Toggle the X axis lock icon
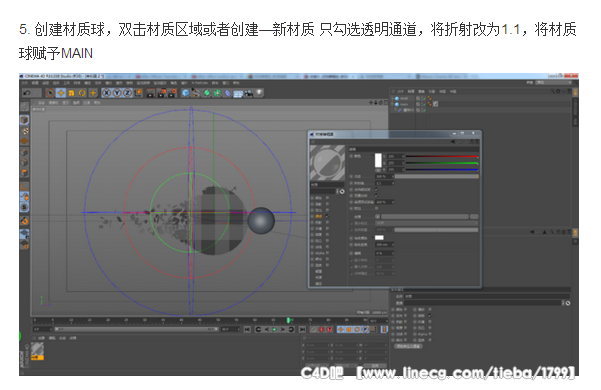 (107, 93)
